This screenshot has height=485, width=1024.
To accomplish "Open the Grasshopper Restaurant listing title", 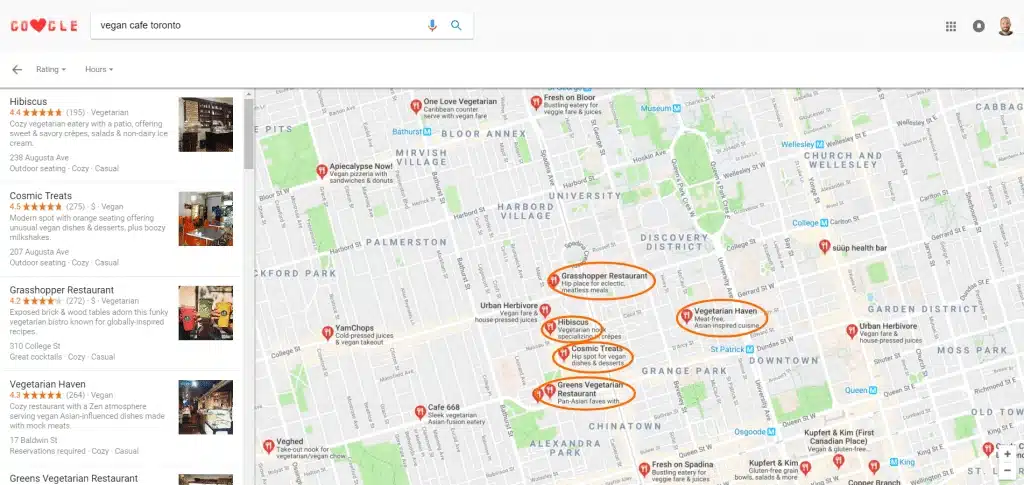I will pyautogui.click(x=61, y=289).
